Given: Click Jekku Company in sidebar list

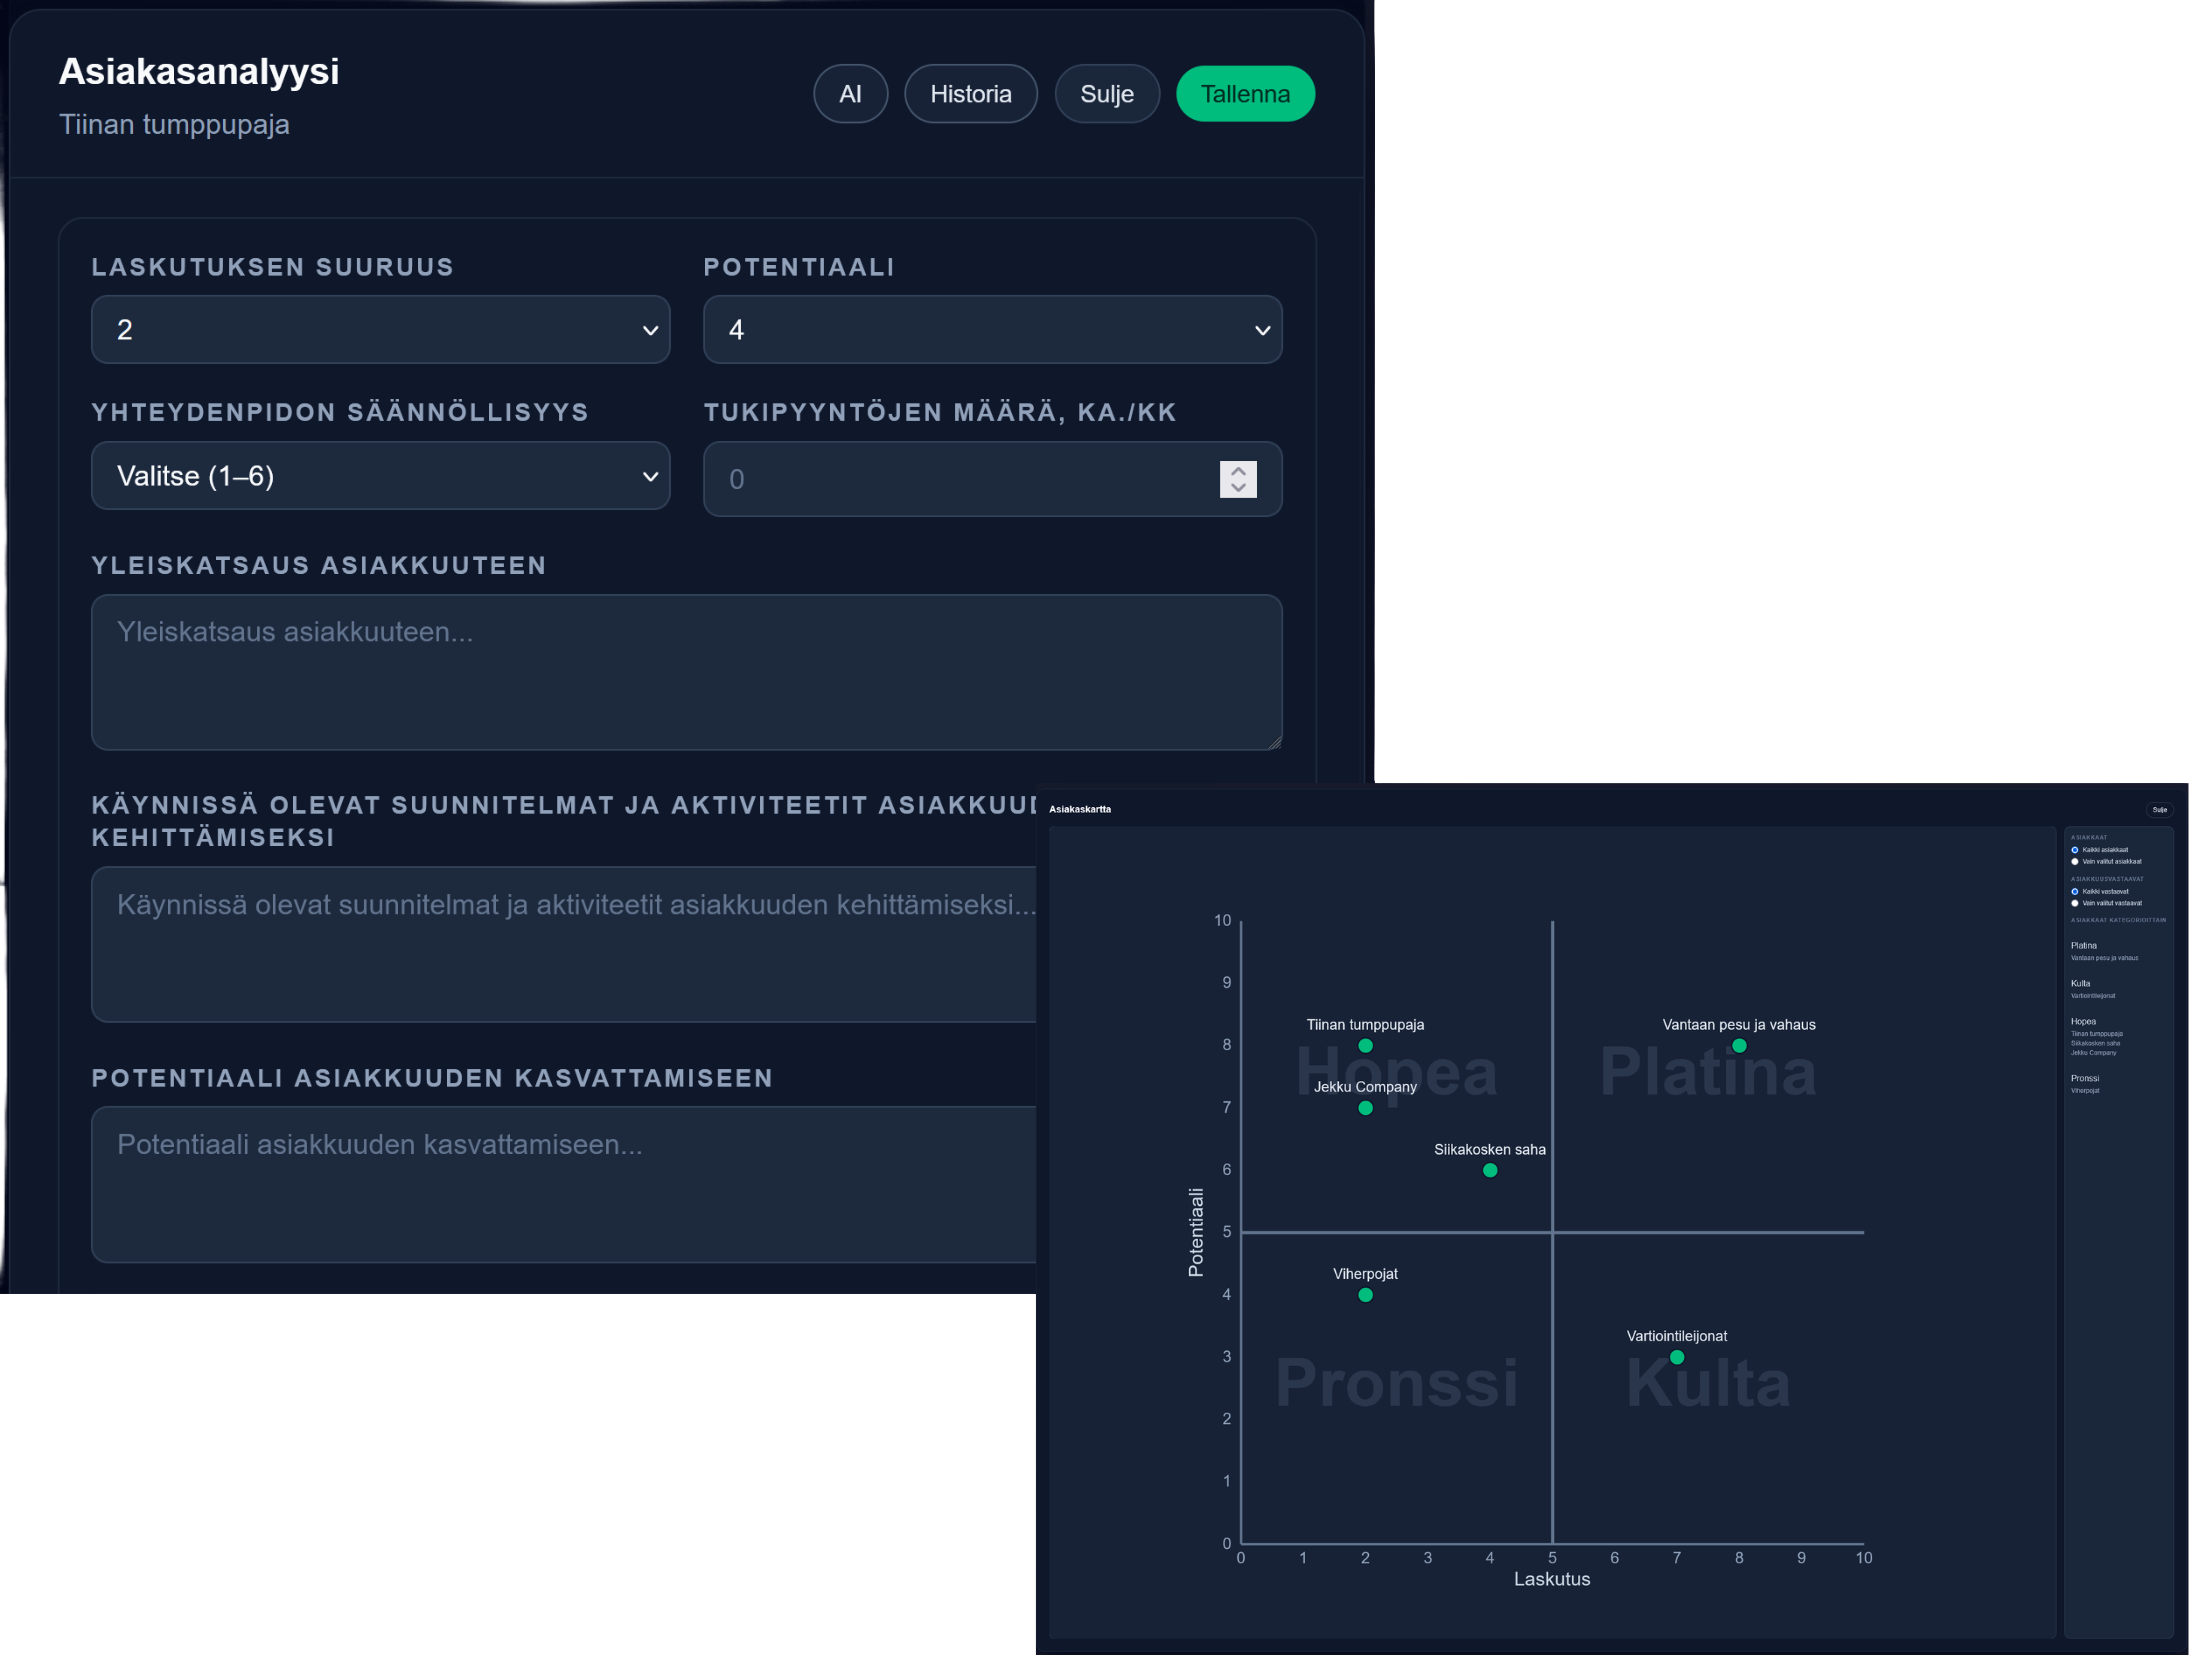Looking at the screenshot, I should tap(2094, 1053).
